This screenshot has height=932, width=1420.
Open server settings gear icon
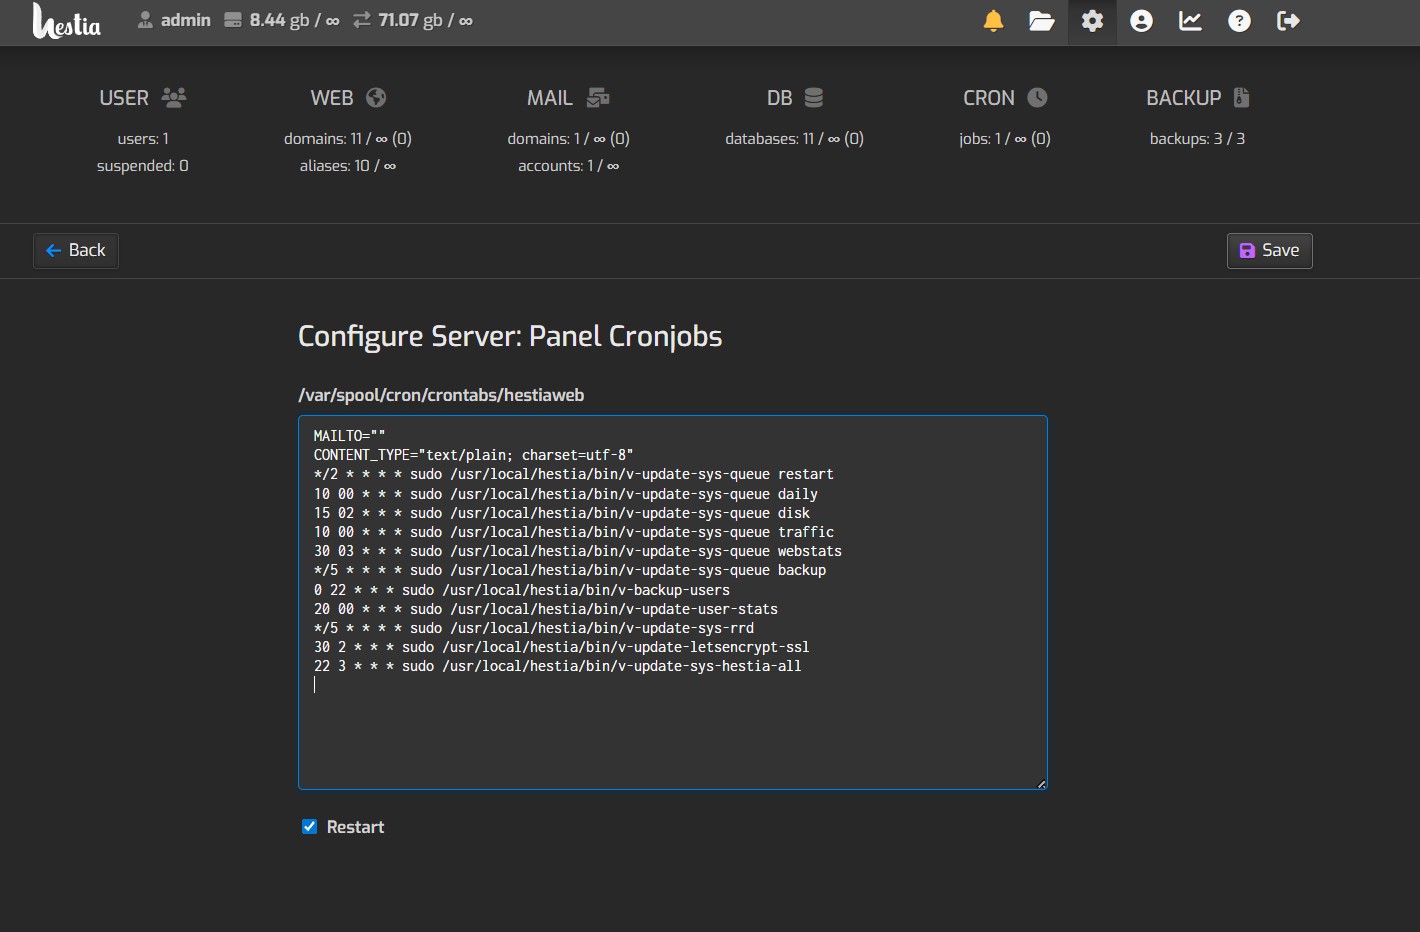coord(1092,21)
